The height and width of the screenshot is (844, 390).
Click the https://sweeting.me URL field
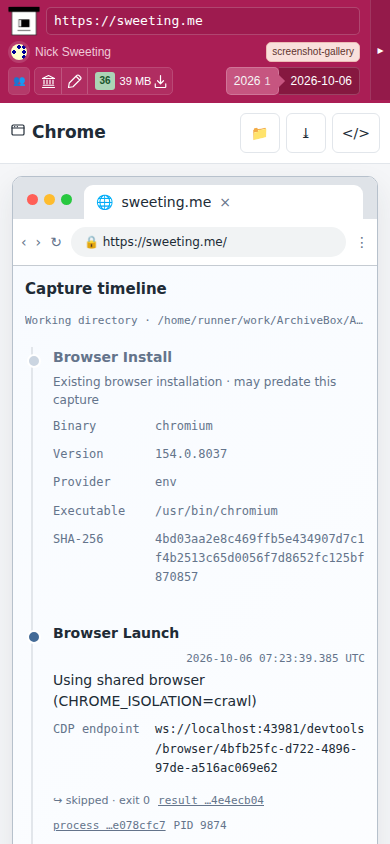[x=203, y=21]
